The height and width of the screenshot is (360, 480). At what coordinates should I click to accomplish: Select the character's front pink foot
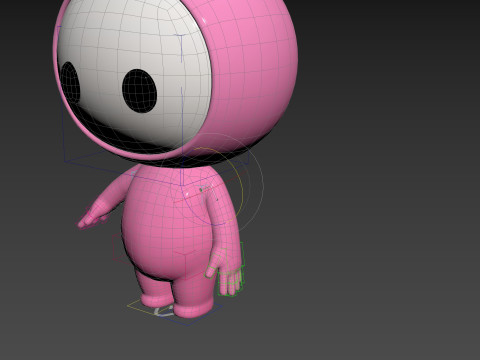(x=193, y=307)
